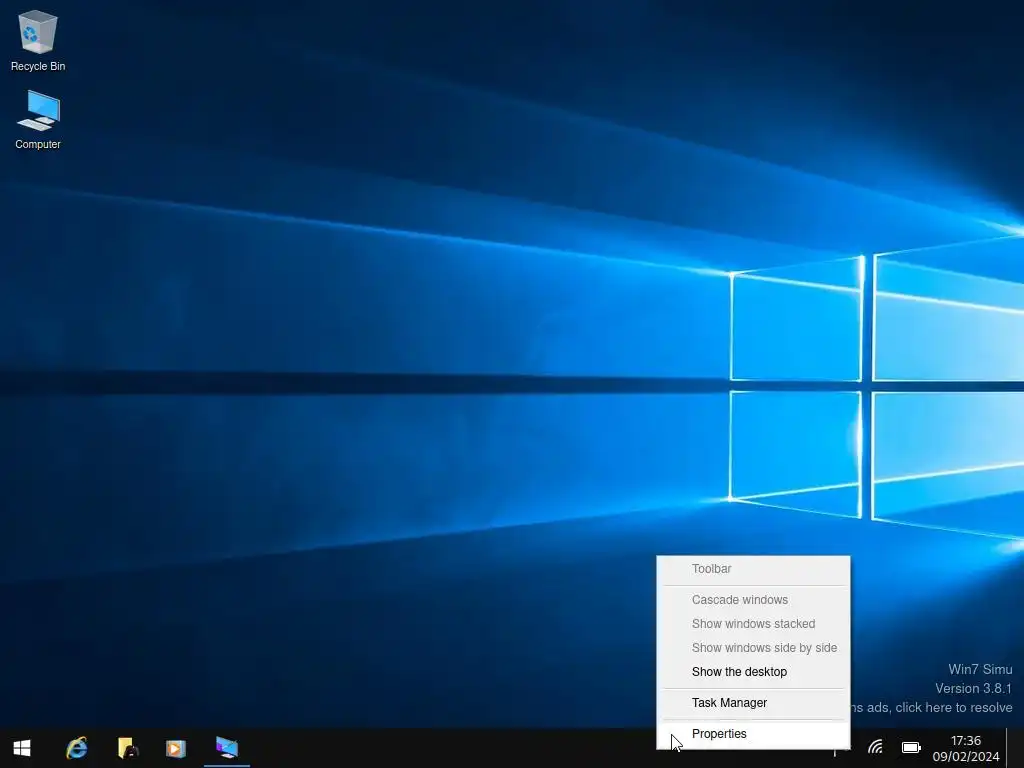Click the Wi-Fi network tray icon
1024x768 pixels.
click(875, 747)
